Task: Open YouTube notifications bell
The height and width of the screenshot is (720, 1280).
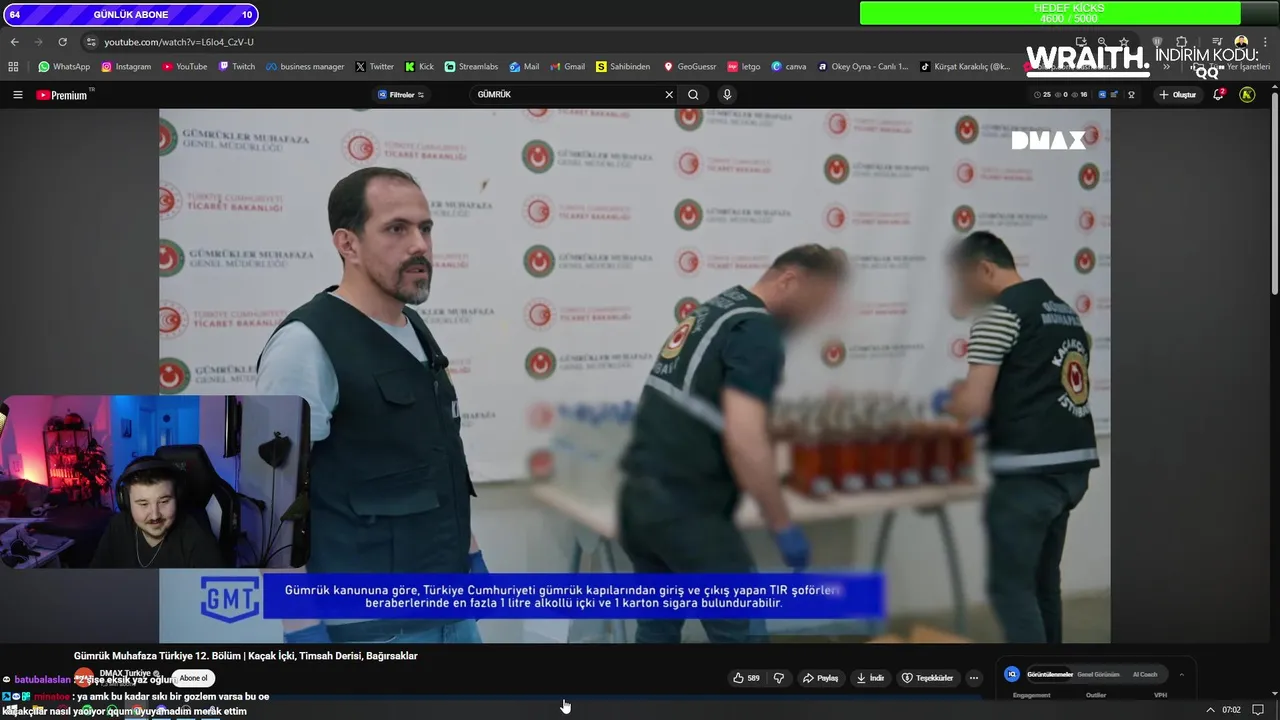Action: [1219, 94]
